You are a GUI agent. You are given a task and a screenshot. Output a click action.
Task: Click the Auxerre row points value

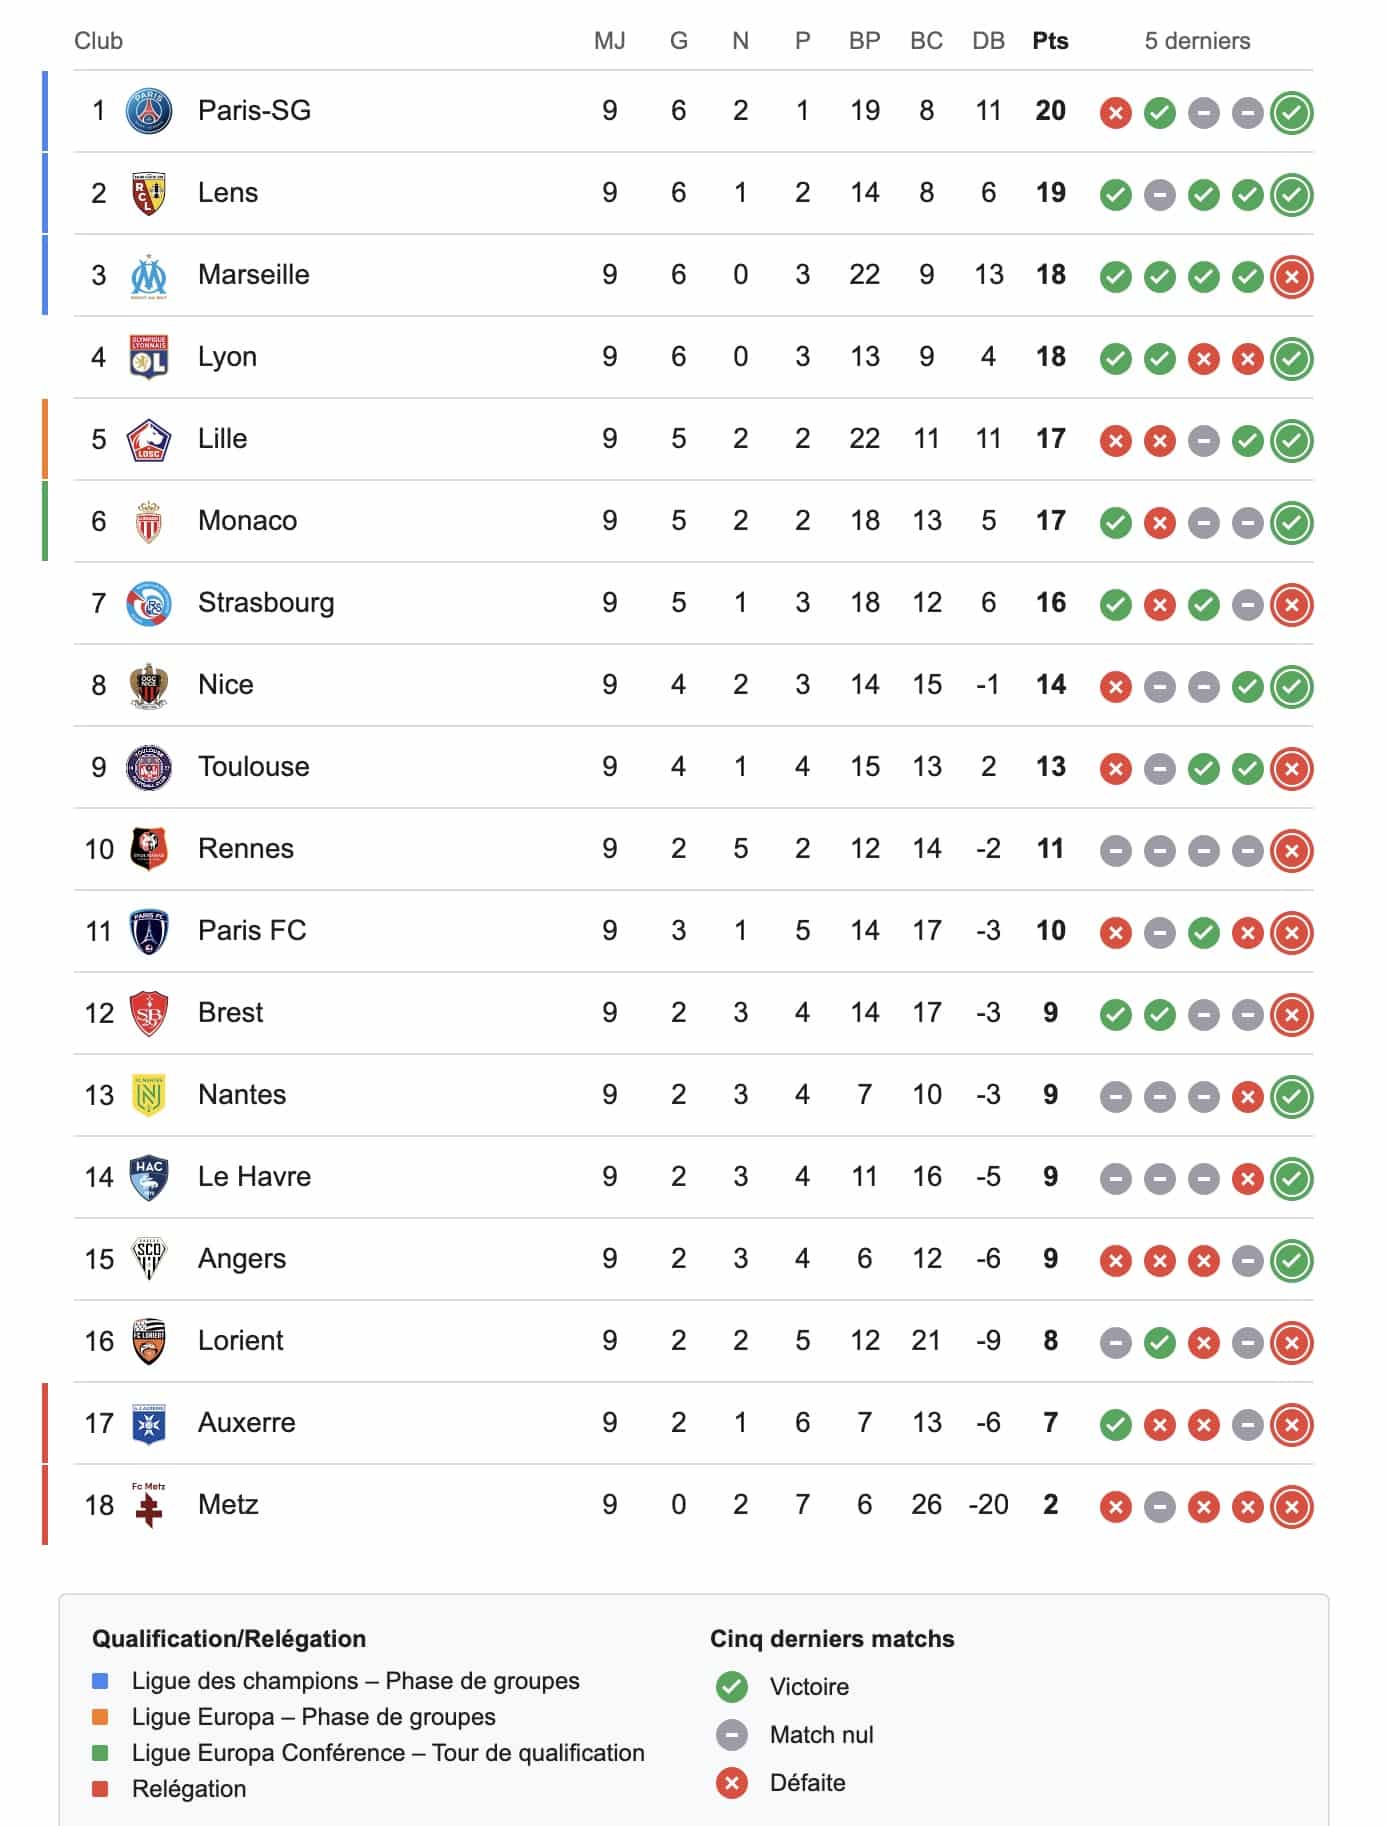pyautogui.click(x=1050, y=1423)
